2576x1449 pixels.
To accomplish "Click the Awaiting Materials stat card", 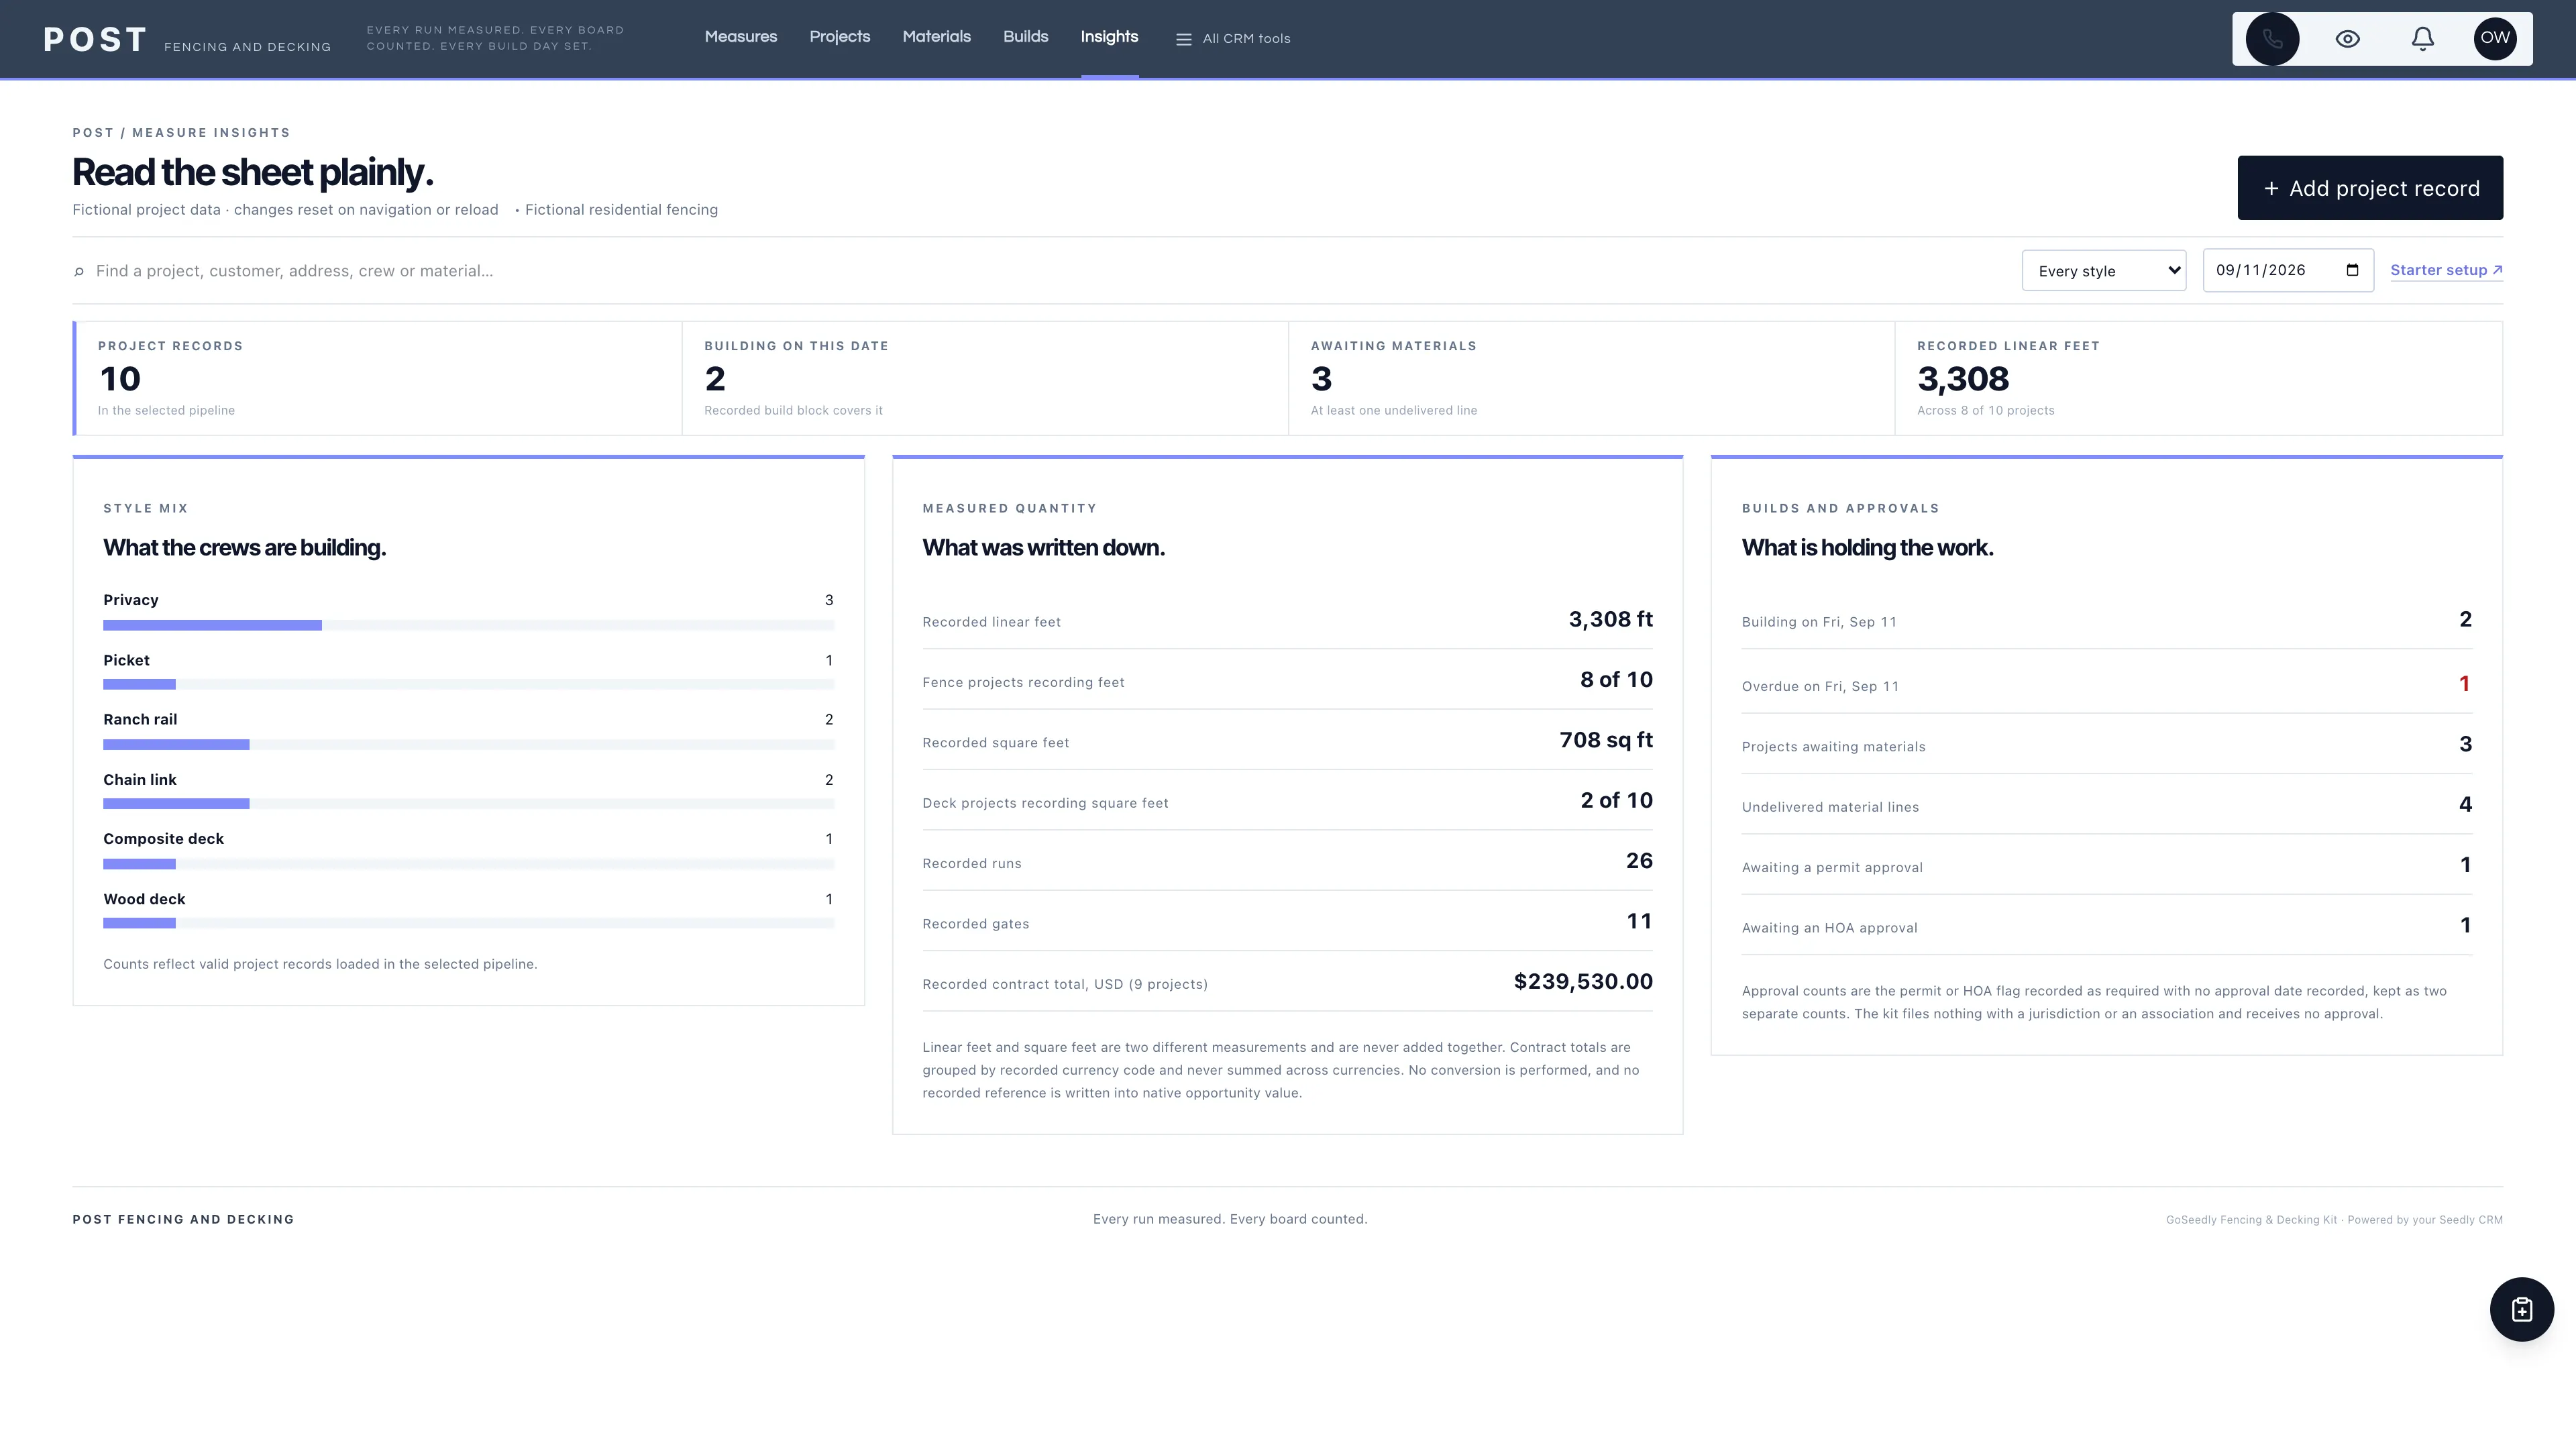I will coord(1591,378).
